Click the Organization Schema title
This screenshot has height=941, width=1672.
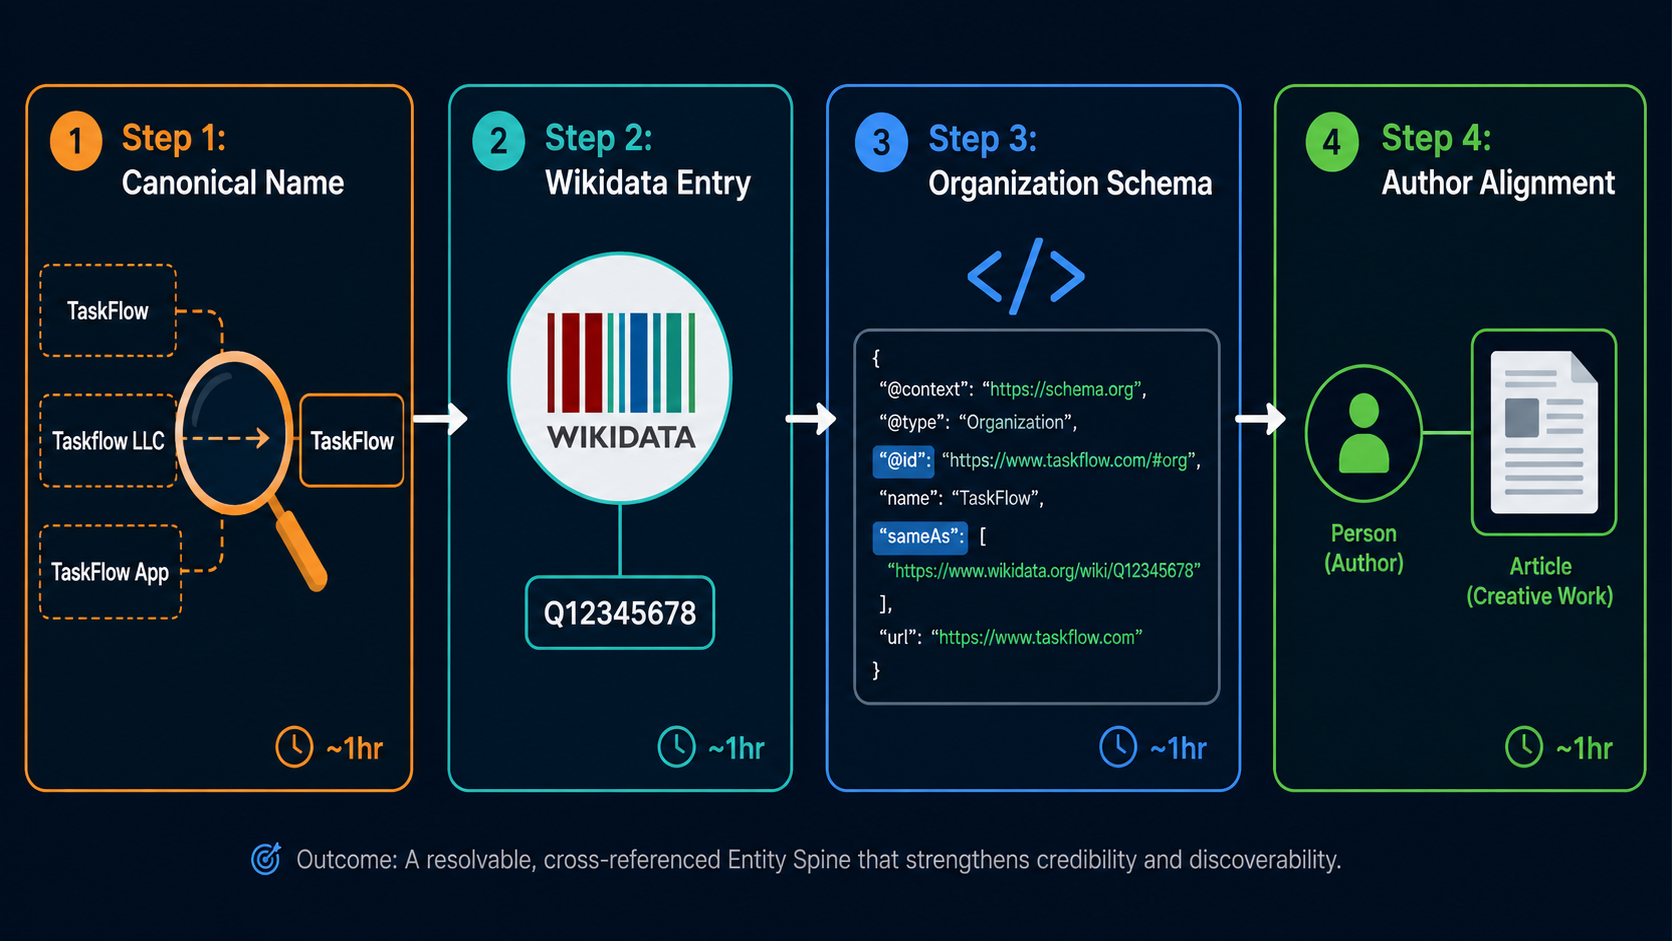tap(1070, 184)
